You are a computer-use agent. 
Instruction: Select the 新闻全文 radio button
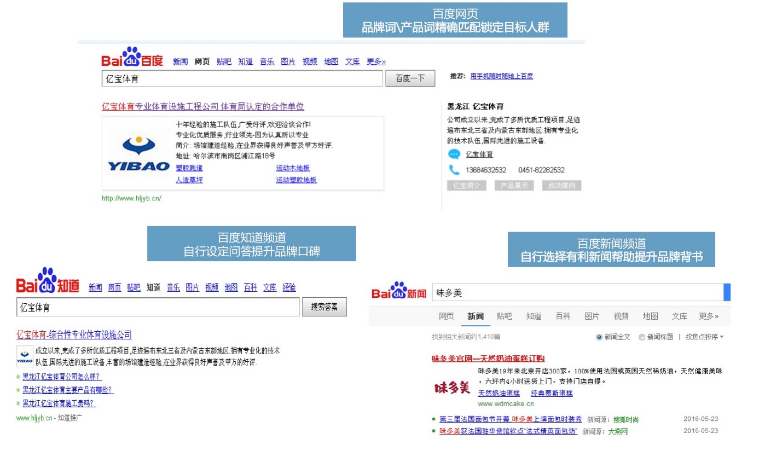point(599,337)
